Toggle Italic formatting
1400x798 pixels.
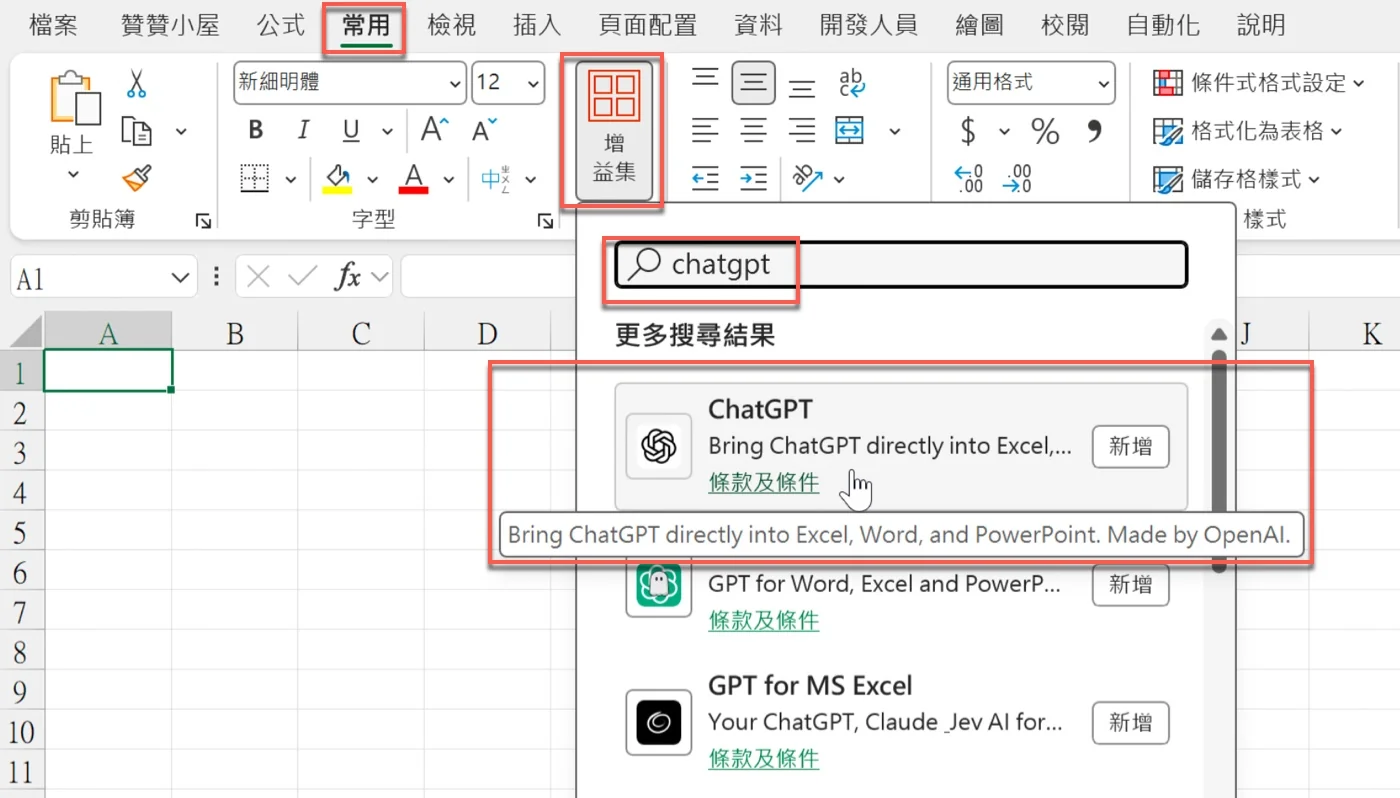point(304,130)
